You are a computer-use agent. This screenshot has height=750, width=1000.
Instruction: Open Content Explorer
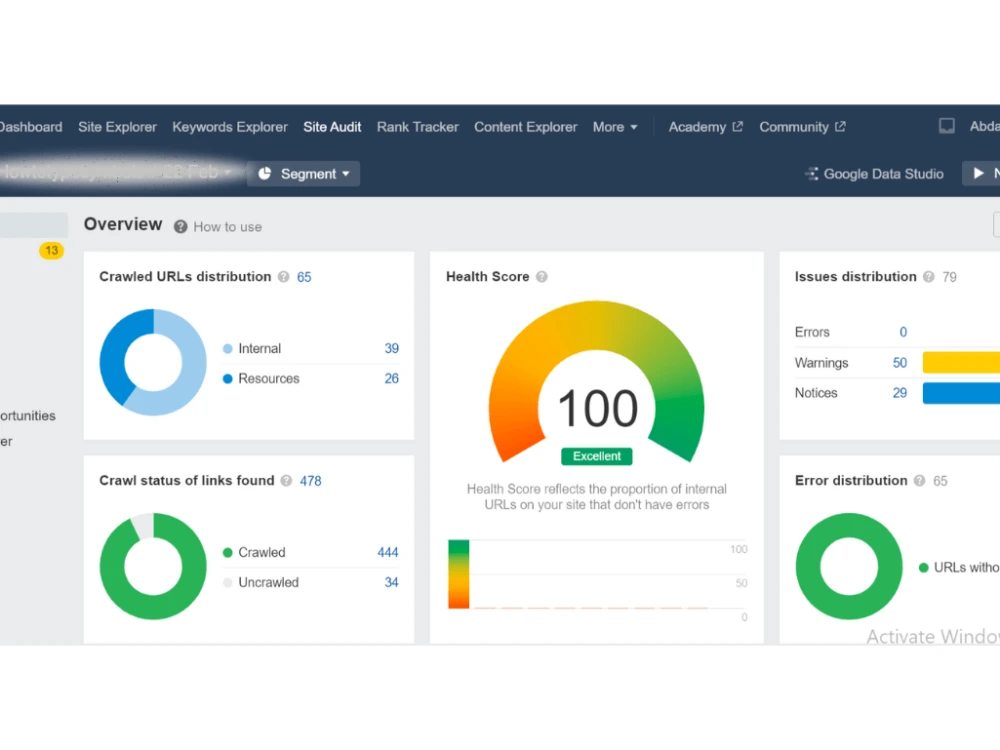[x=526, y=127]
